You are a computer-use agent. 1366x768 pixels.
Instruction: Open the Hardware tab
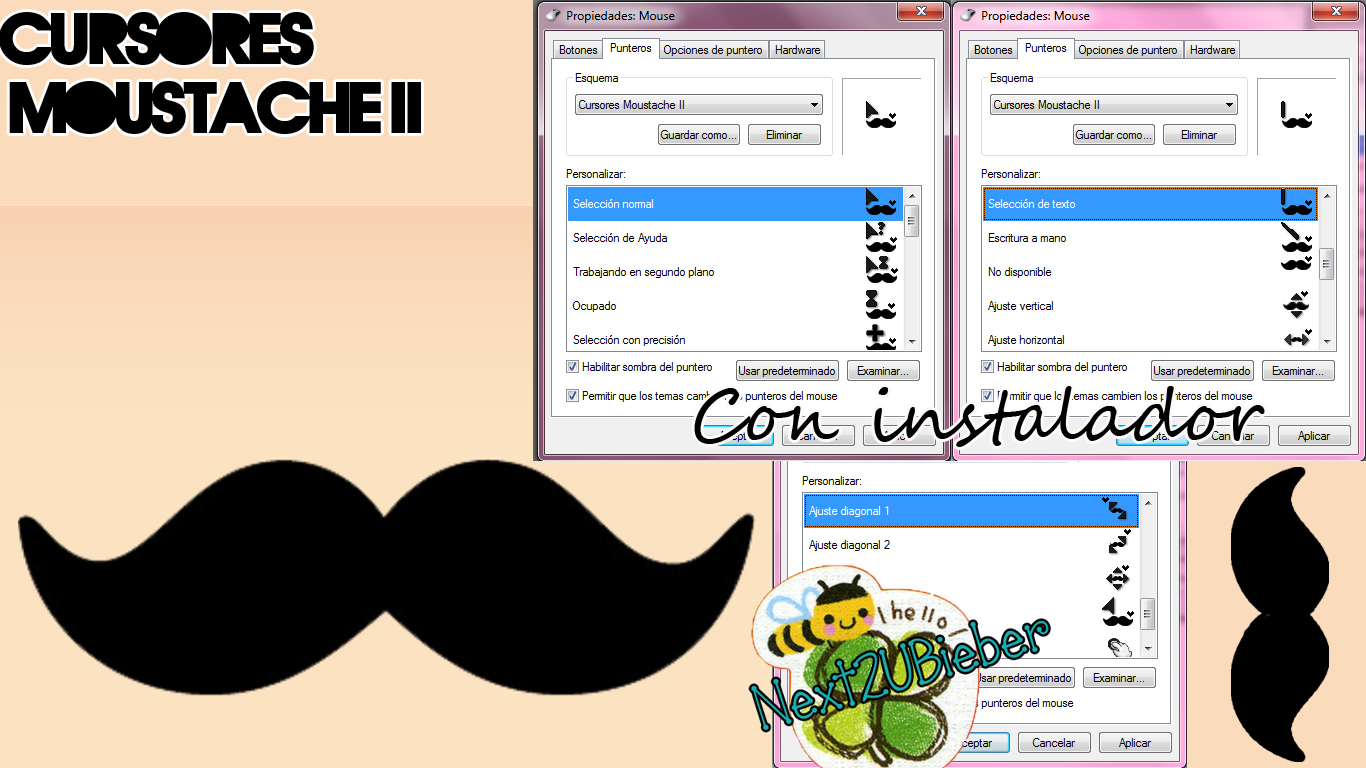797,49
